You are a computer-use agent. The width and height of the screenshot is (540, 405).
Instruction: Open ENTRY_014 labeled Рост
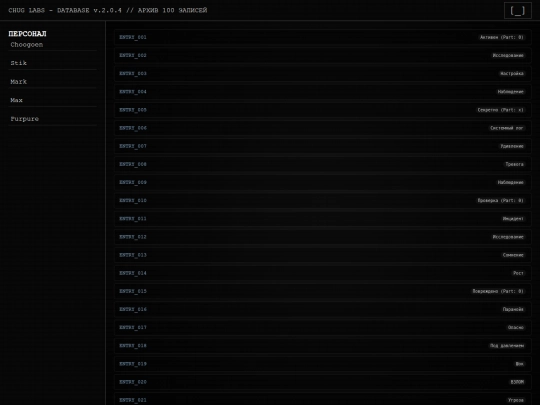[x=322, y=273]
